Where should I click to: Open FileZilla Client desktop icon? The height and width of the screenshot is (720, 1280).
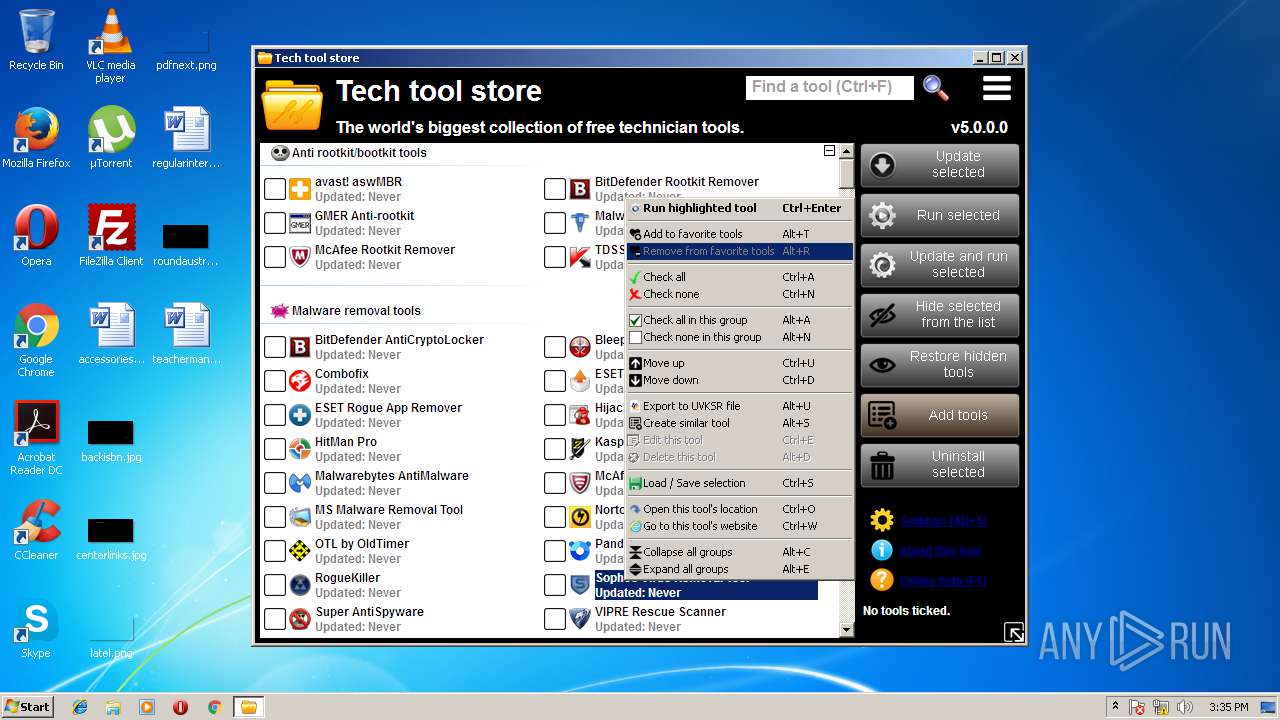[111, 235]
